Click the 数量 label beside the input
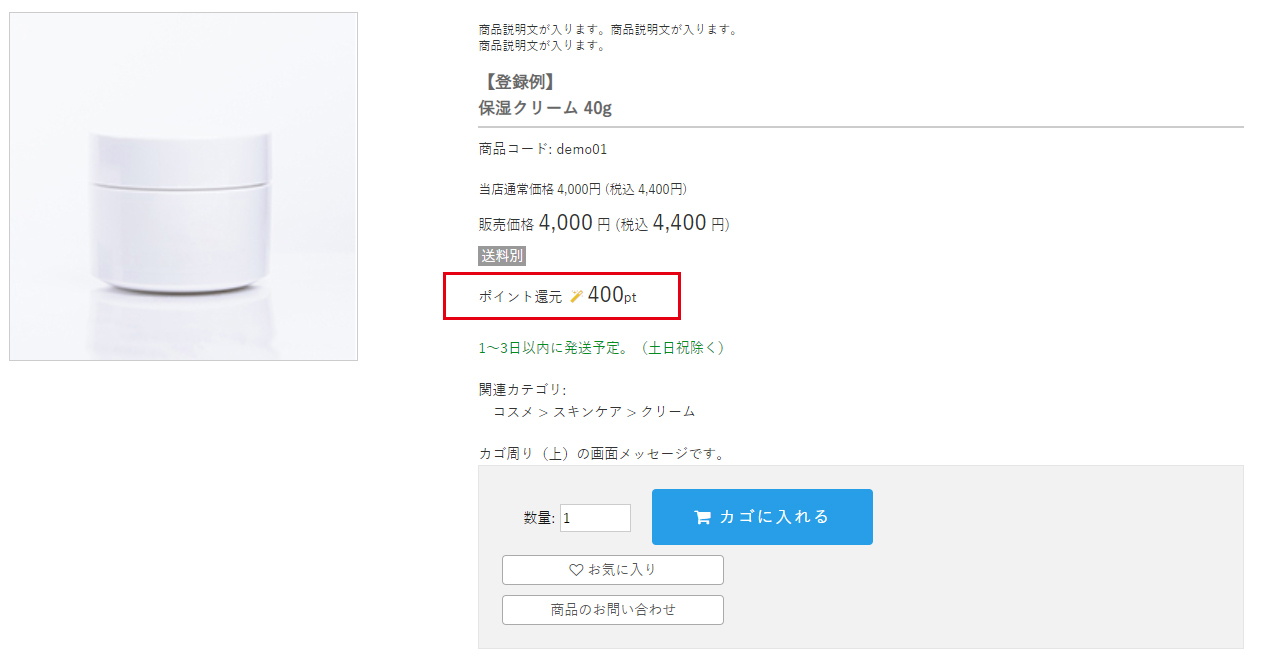 pyautogui.click(x=538, y=518)
